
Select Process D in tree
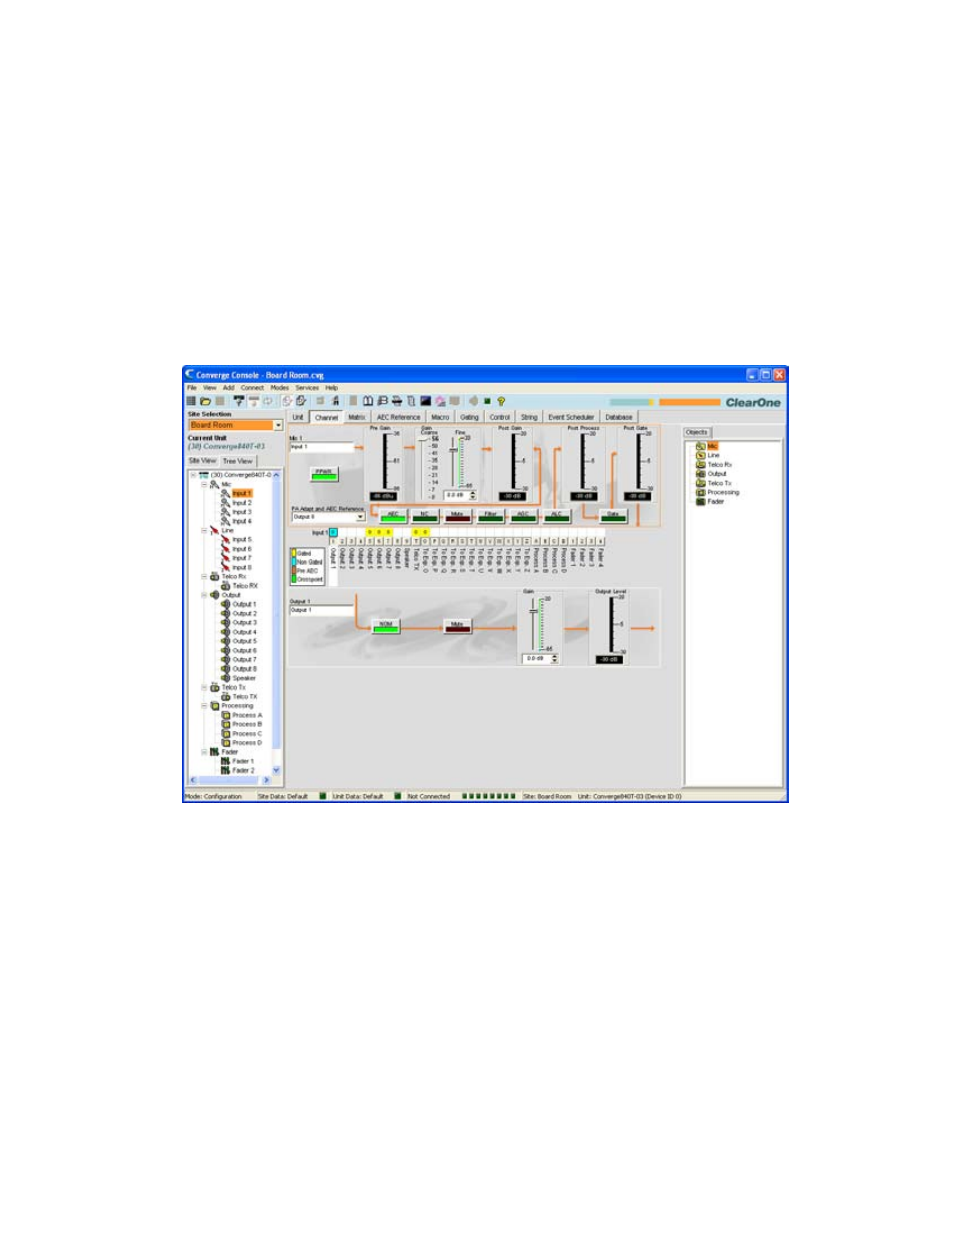(247, 743)
